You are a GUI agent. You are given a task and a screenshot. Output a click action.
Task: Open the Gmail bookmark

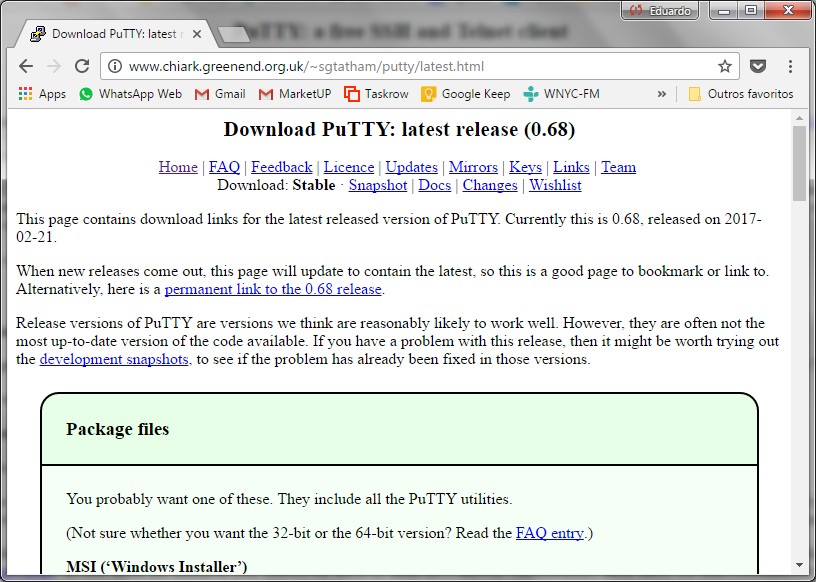tap(220, 94)
